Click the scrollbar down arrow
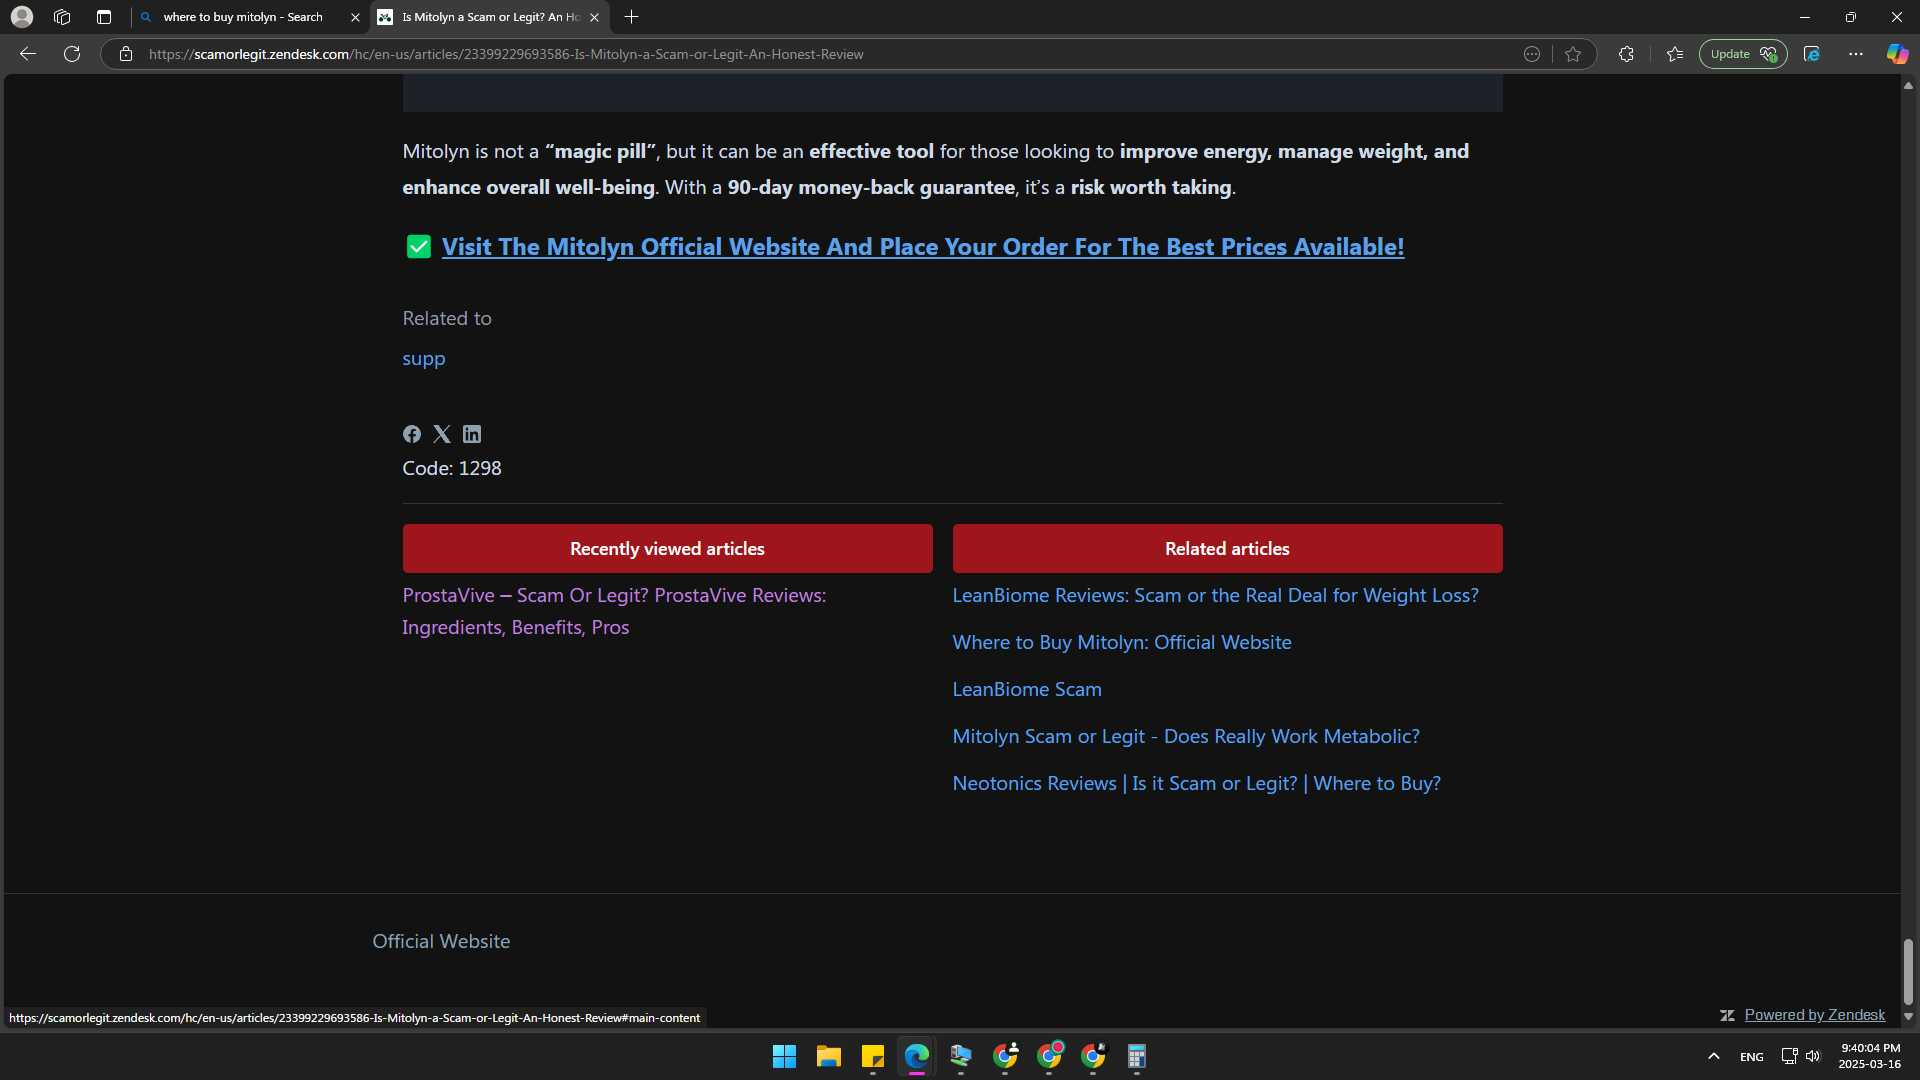Viewport: 1920px width, 1080px height. point(1908,1017)
